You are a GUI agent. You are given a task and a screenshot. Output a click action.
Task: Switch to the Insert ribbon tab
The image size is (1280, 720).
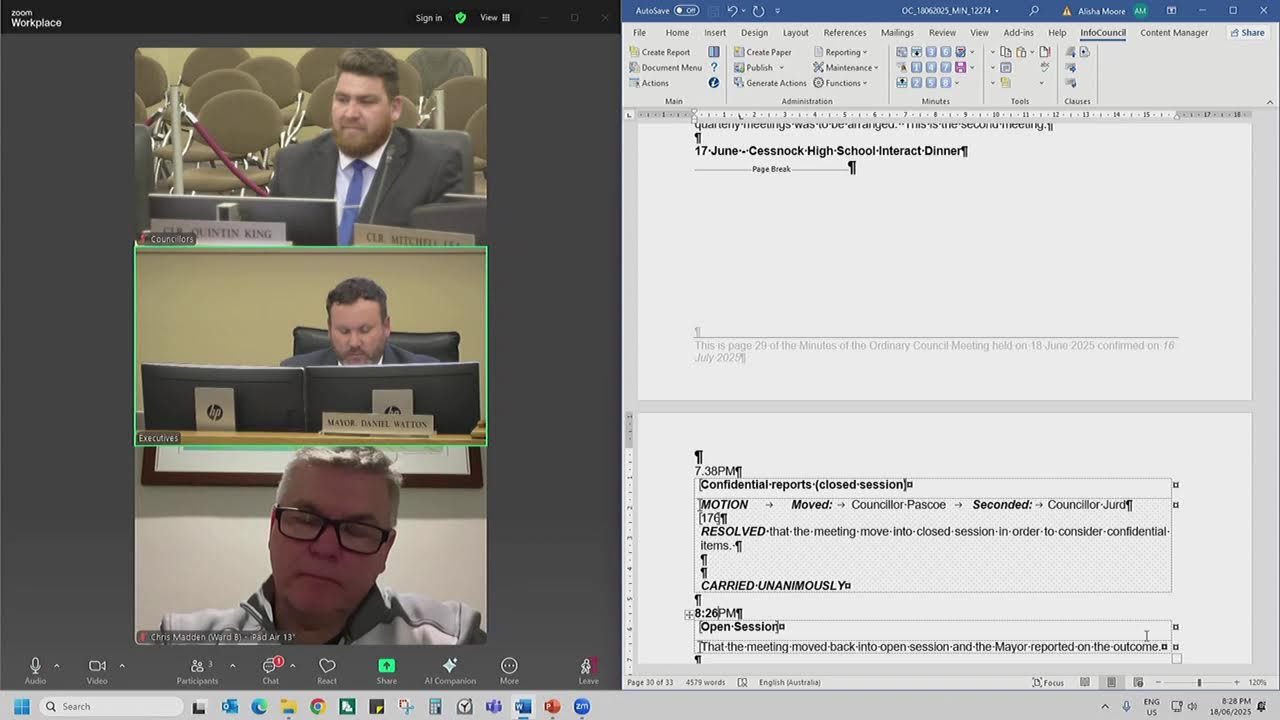pyautogui.click(x=715, y=33)
